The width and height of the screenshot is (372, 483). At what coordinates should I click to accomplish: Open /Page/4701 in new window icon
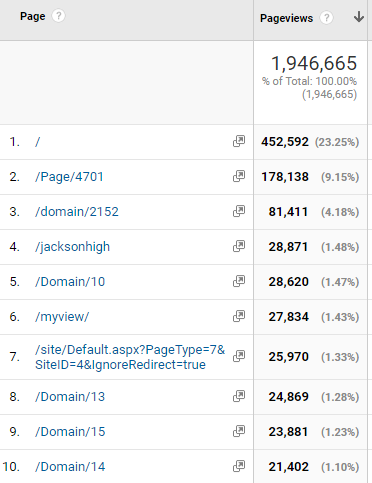[239, 176]
